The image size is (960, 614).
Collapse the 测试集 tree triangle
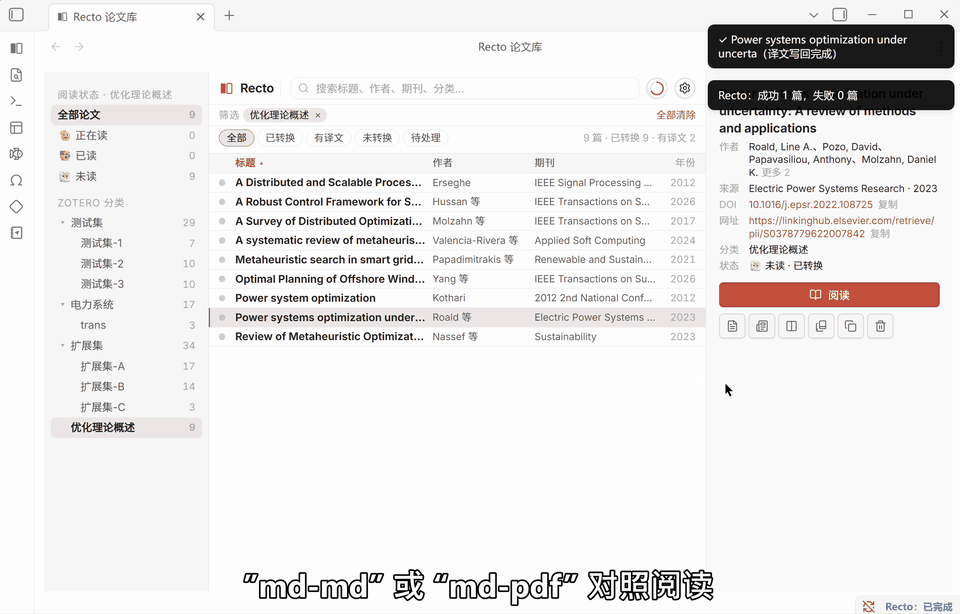coord(62,223)
